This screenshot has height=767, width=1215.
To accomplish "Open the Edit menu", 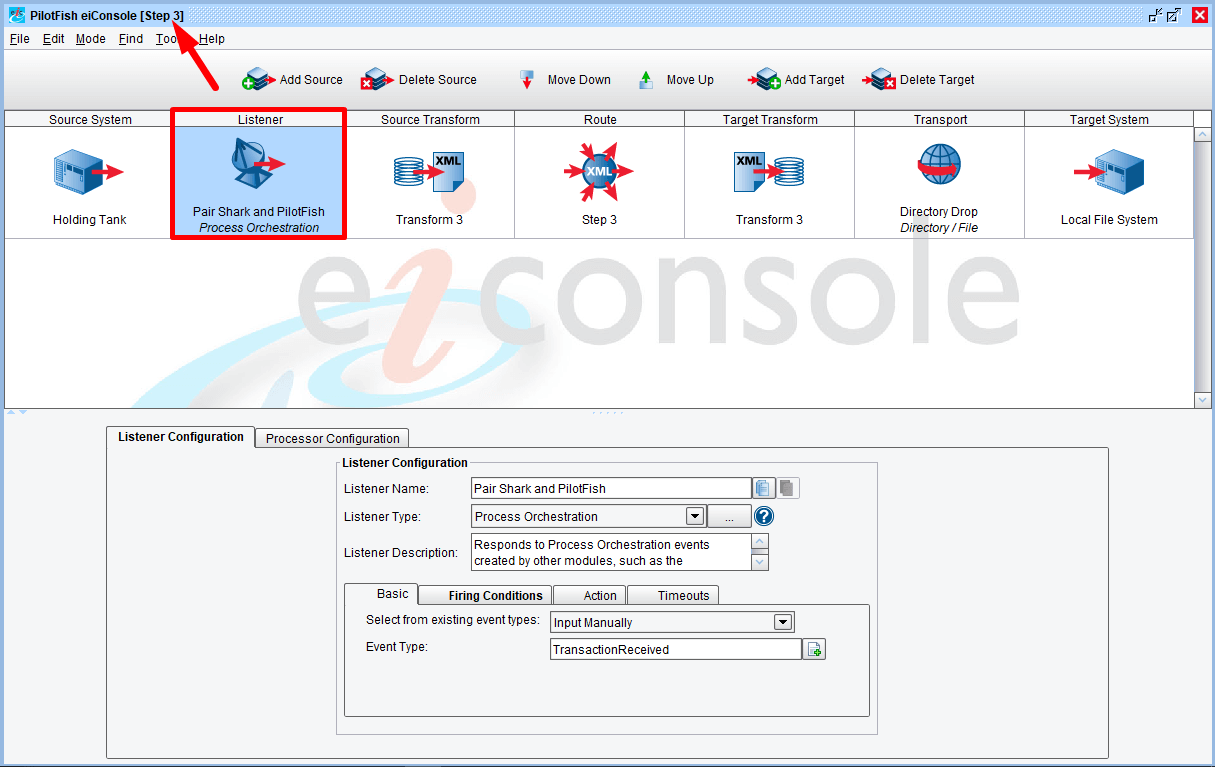I will pos(53,39).
